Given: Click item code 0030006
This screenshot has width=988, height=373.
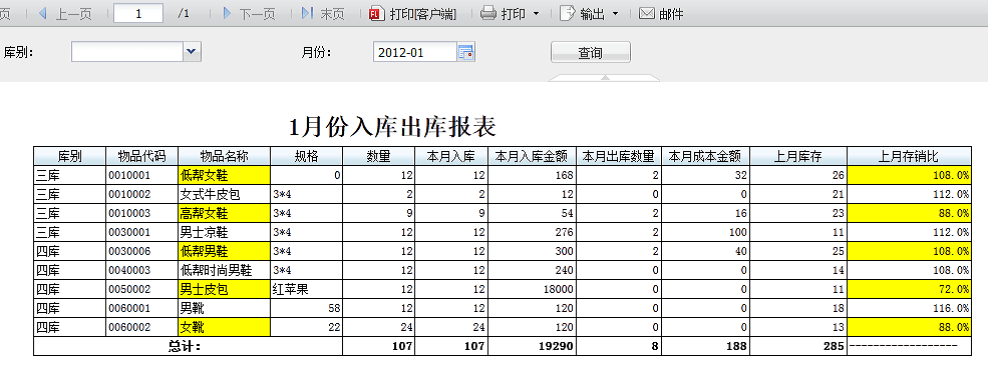Looking at the screenshot, I should pos(142,251).
